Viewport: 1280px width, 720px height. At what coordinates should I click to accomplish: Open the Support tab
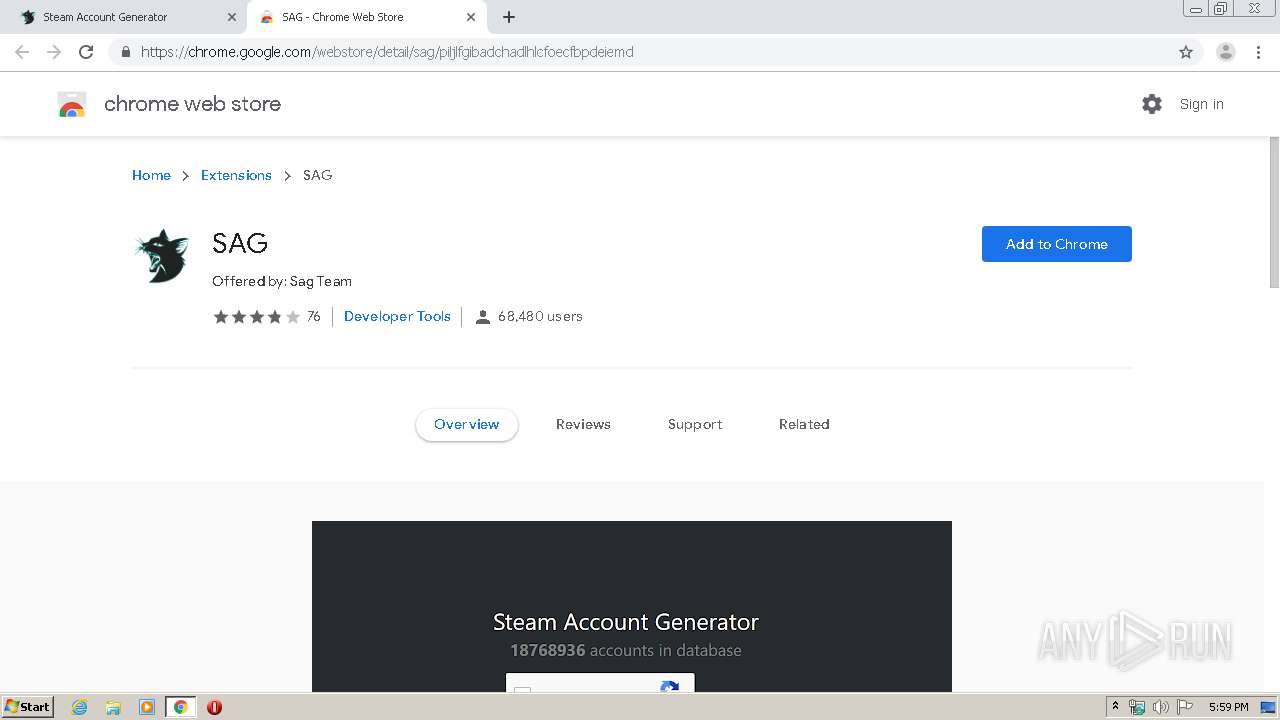pos(695,424)
